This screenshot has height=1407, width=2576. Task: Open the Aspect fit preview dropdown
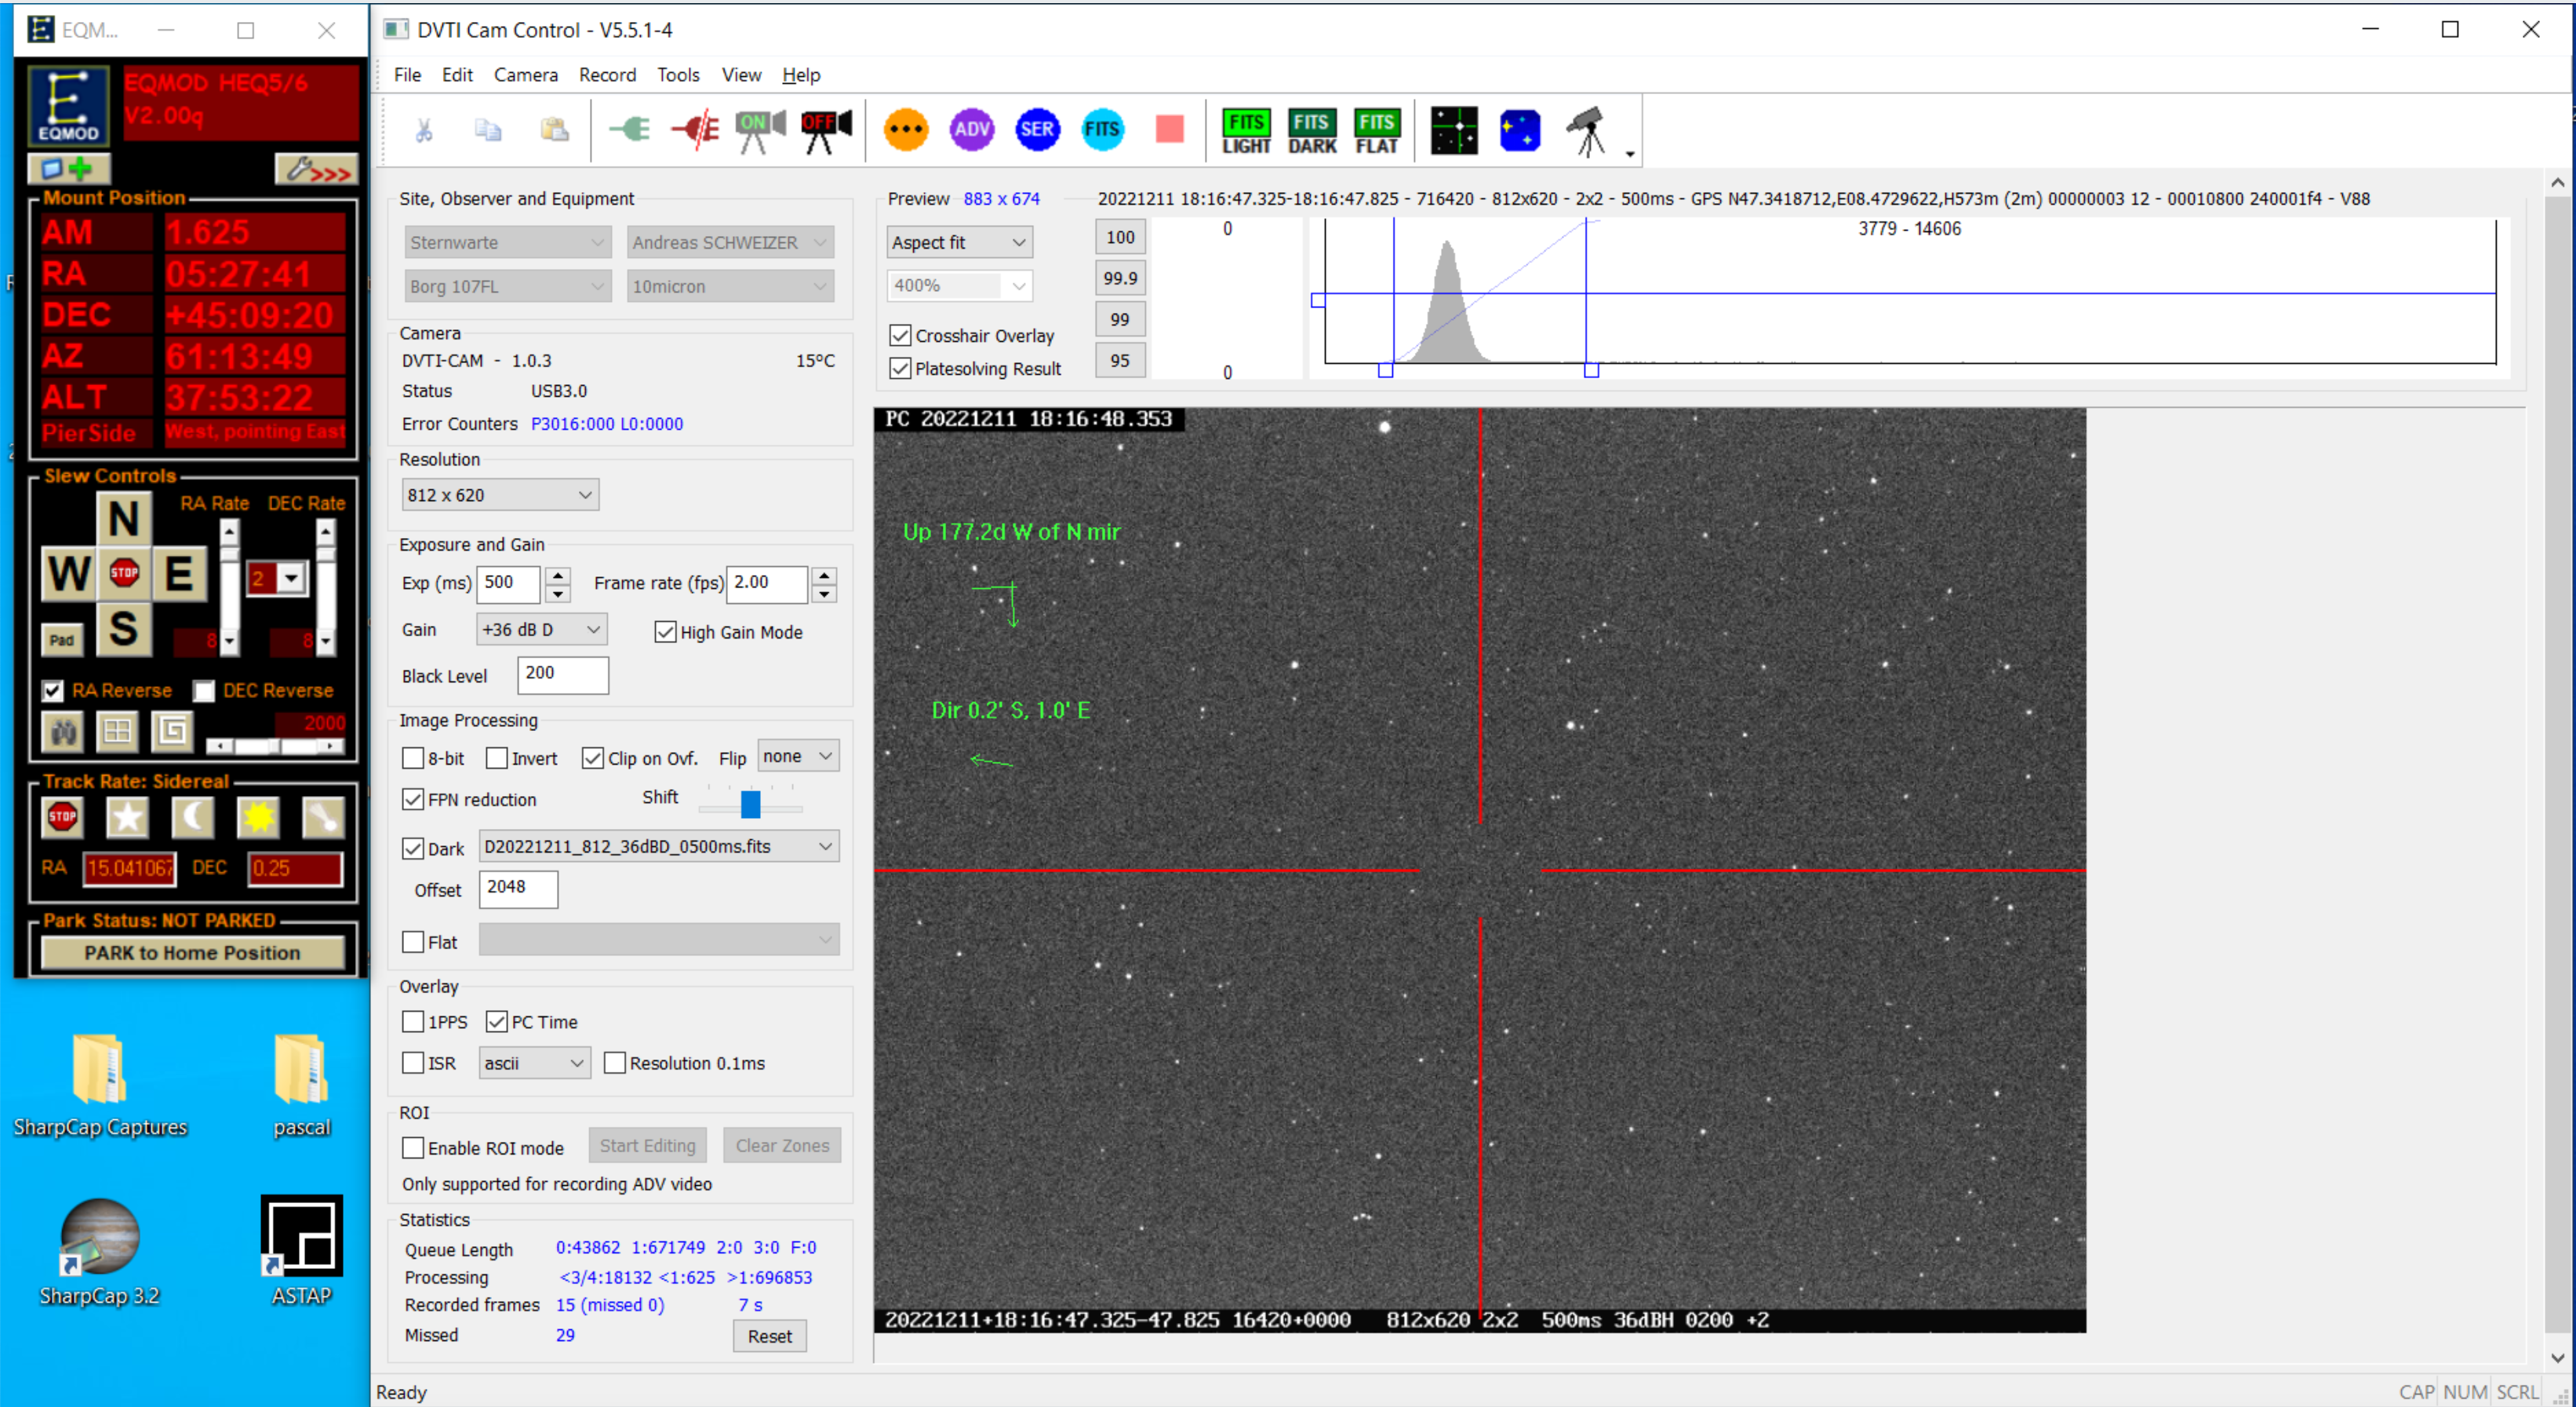point(958,243)
